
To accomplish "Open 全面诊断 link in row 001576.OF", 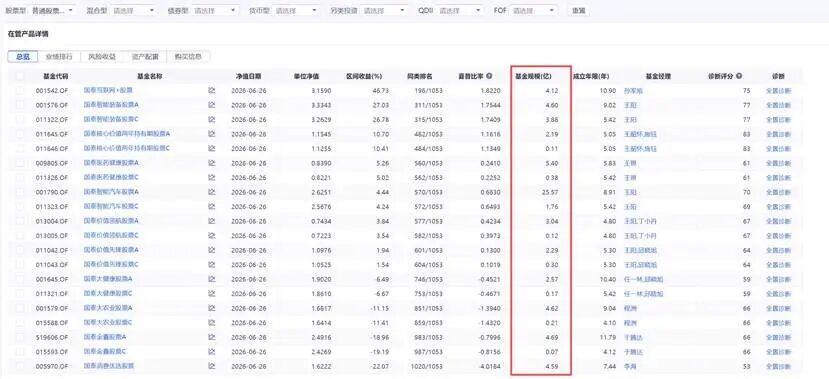I will point(778,105).
